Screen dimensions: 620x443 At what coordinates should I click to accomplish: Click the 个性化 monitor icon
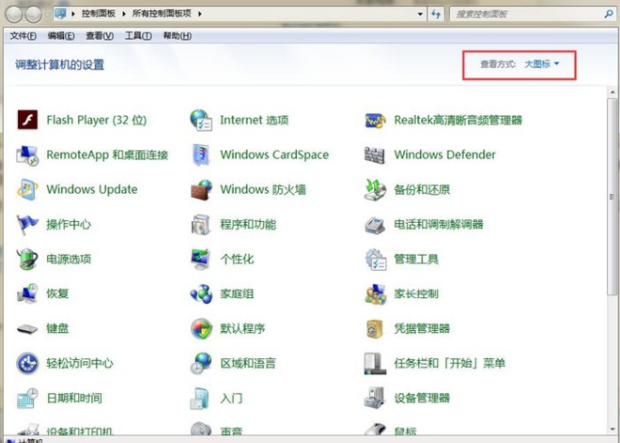click(201, 259)
